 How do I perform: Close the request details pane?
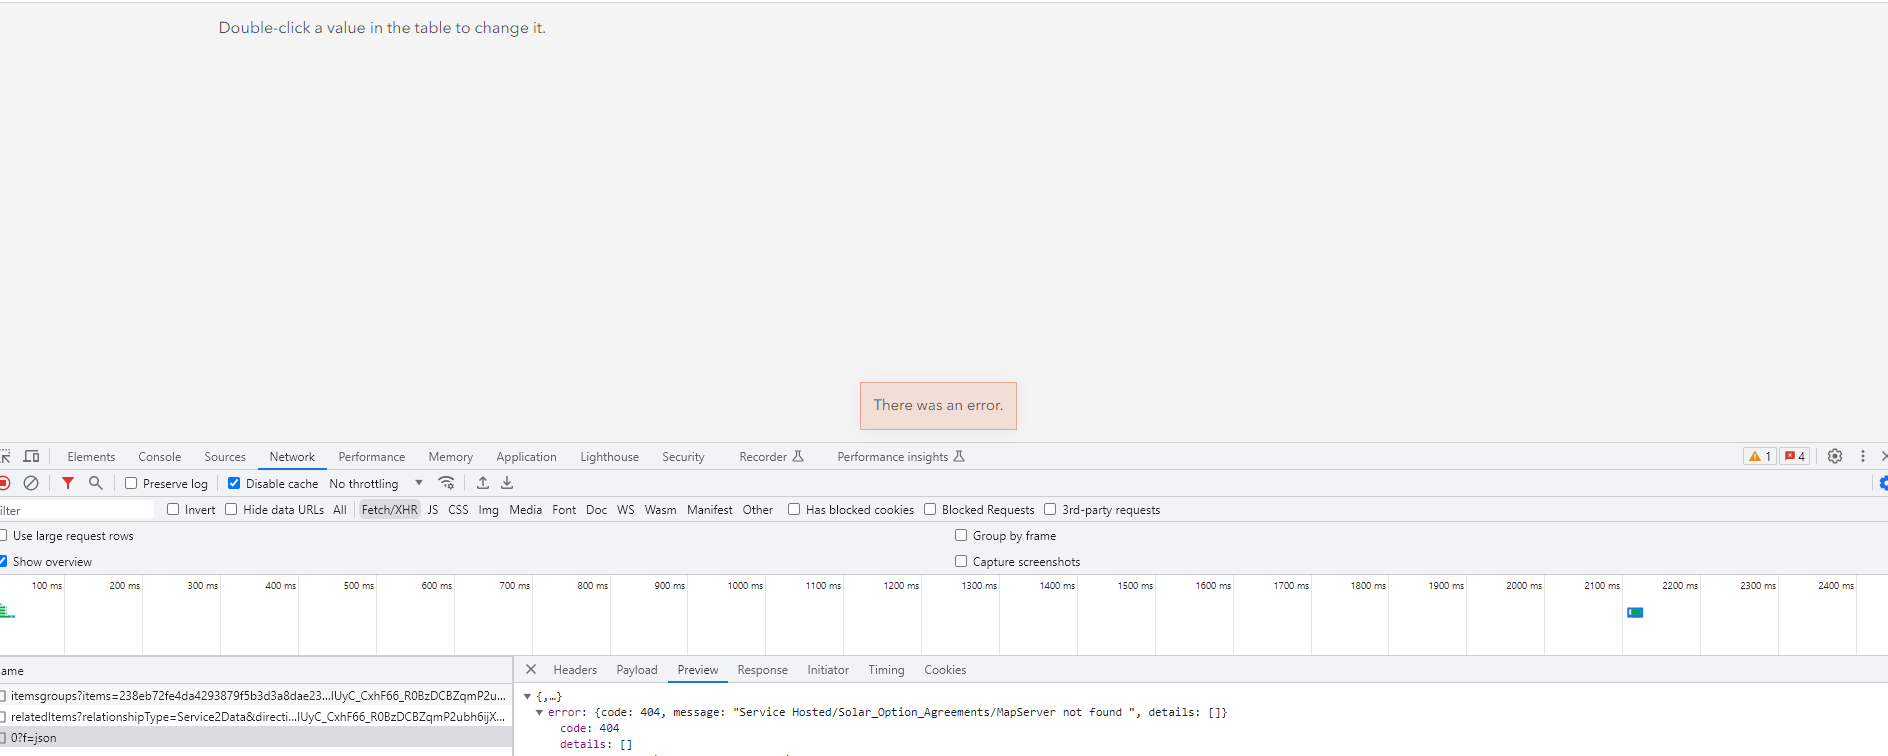[x=531, y=670]
